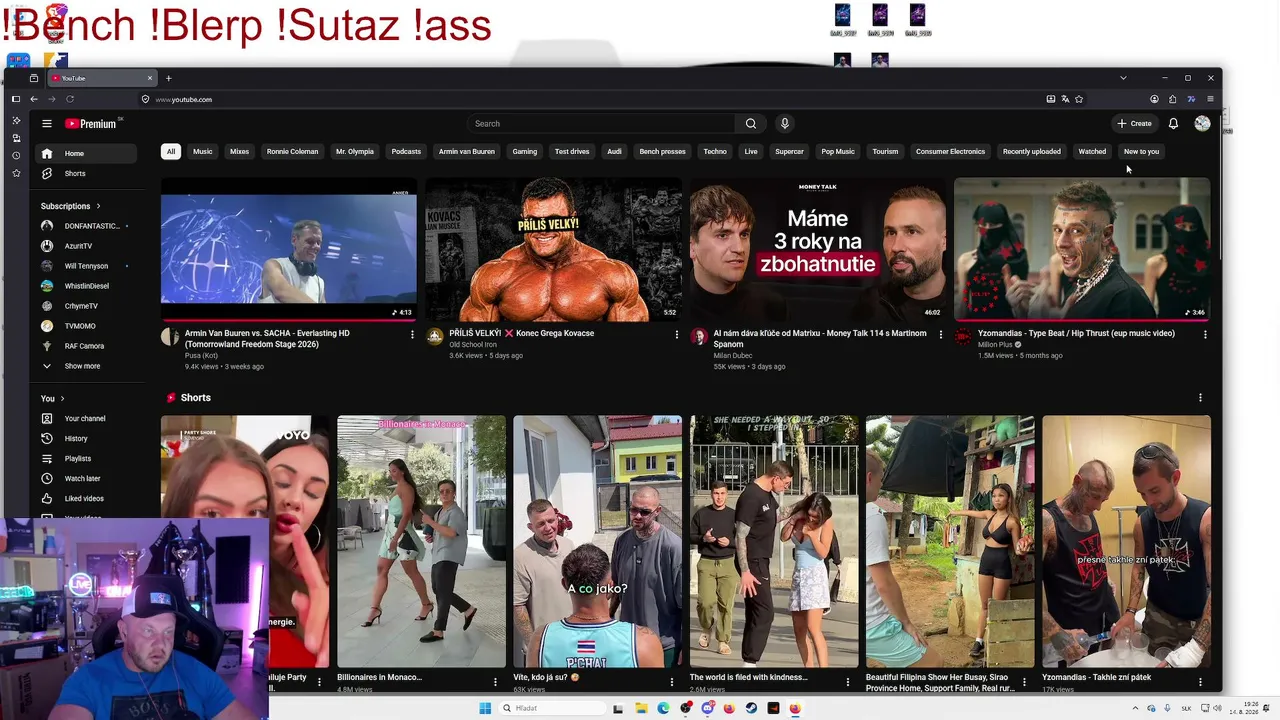1280x720 pixels.
Task: Open Steam from the taskbar
Action: point(752,708)
